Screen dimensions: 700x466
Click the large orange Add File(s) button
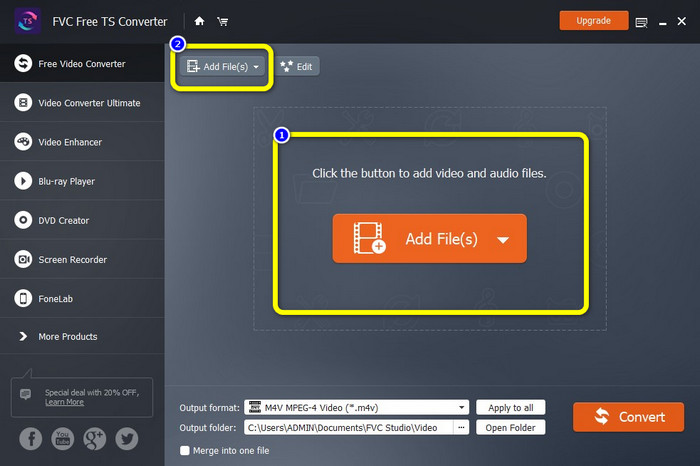point(429,238)
